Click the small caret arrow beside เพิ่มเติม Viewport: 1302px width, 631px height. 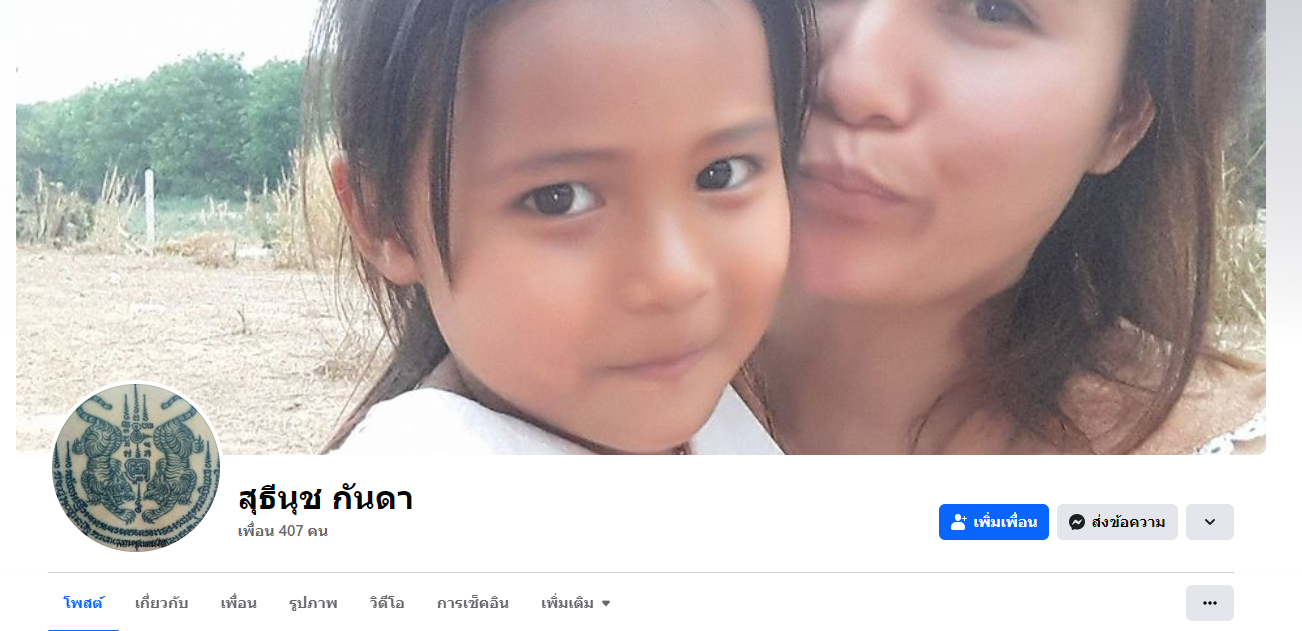[606, 604]
